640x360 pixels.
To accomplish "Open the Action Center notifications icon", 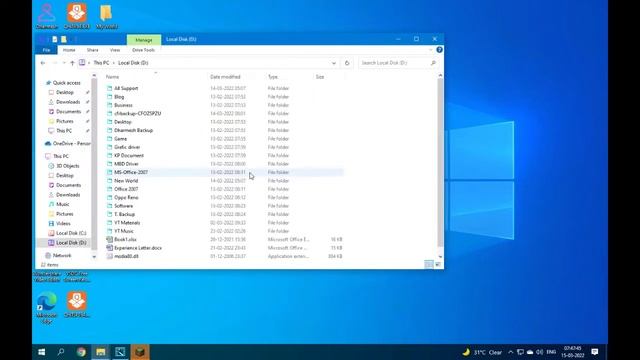I will [595, 352].
